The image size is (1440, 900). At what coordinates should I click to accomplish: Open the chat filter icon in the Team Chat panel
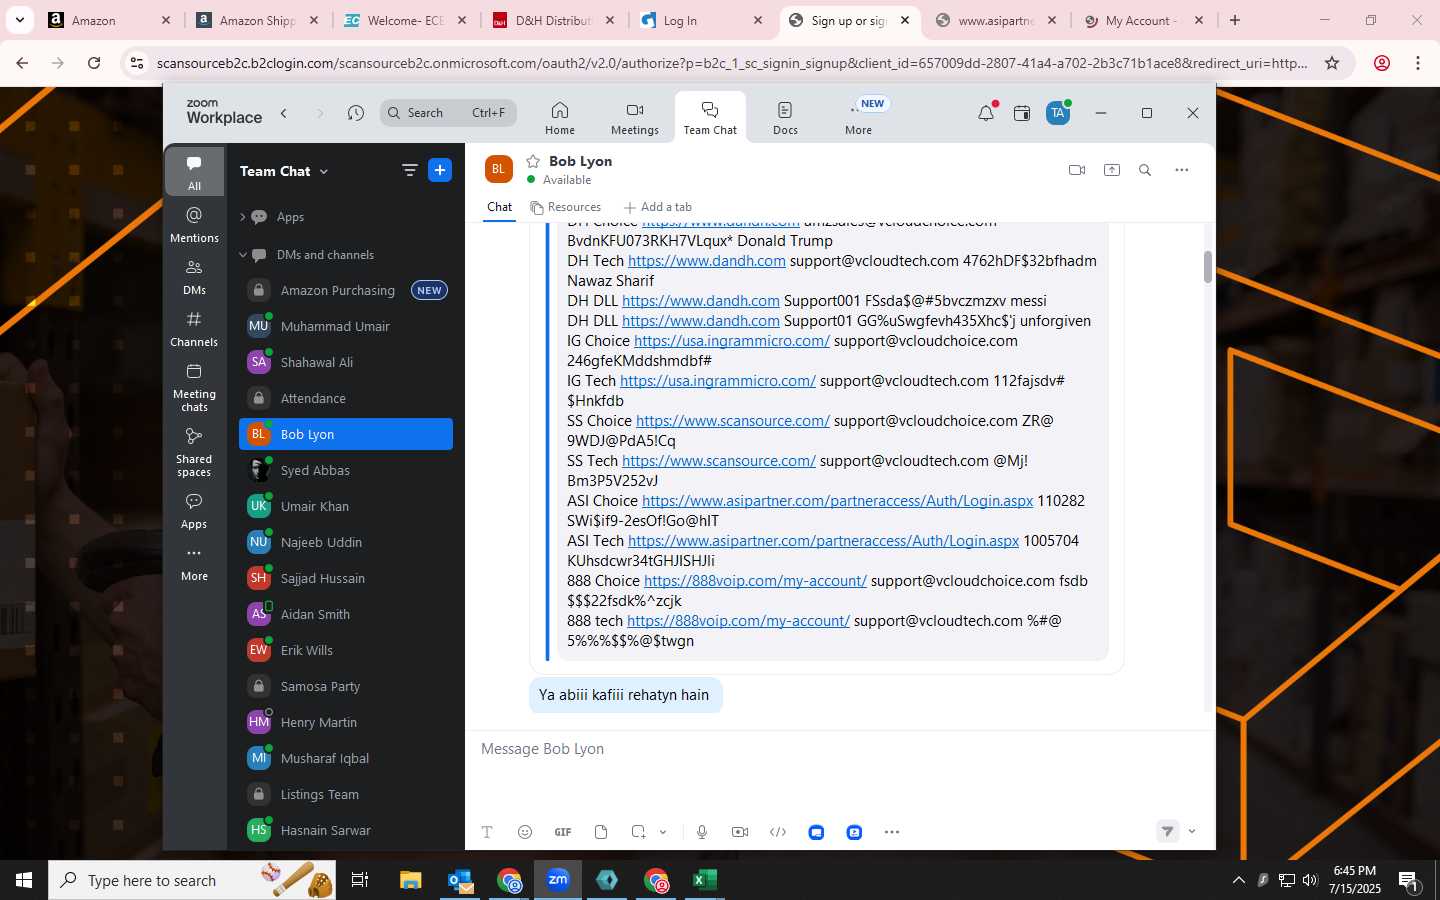(409, 170)
